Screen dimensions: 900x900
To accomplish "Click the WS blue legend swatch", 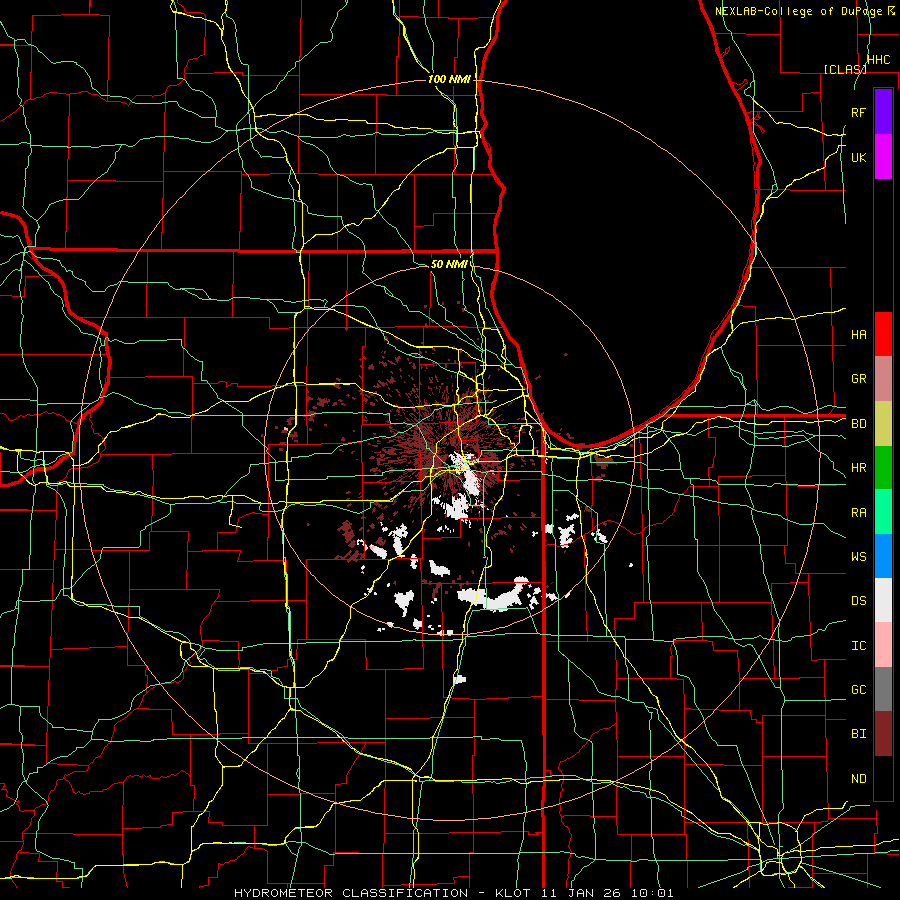I will [883, 556].
